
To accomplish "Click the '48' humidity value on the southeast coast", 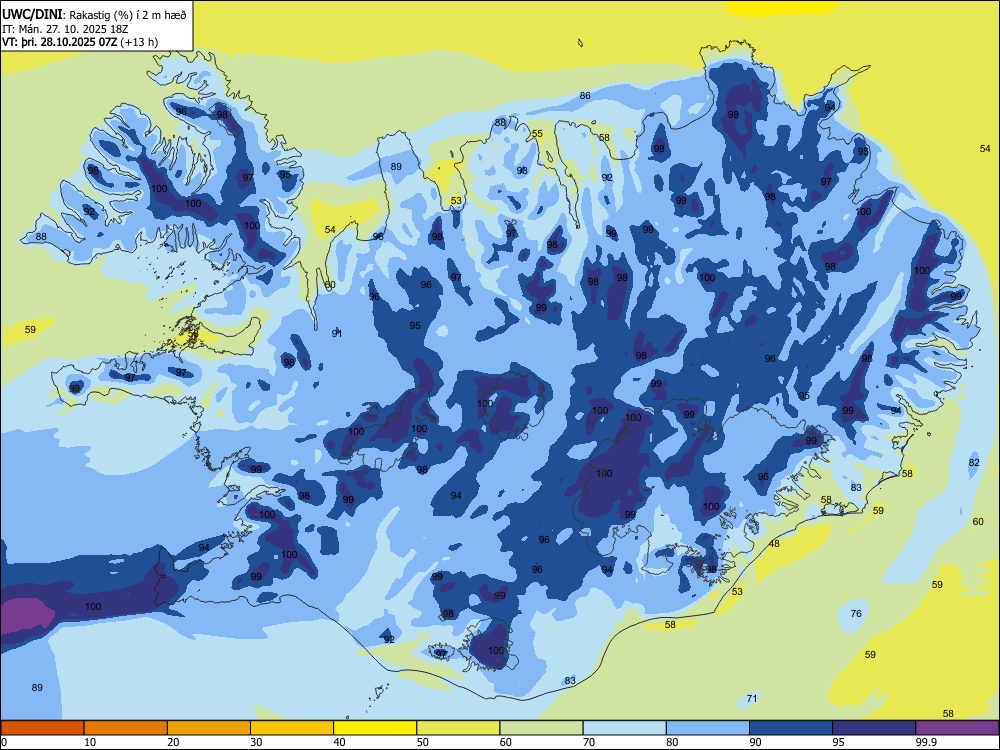I will pos(774,544).
